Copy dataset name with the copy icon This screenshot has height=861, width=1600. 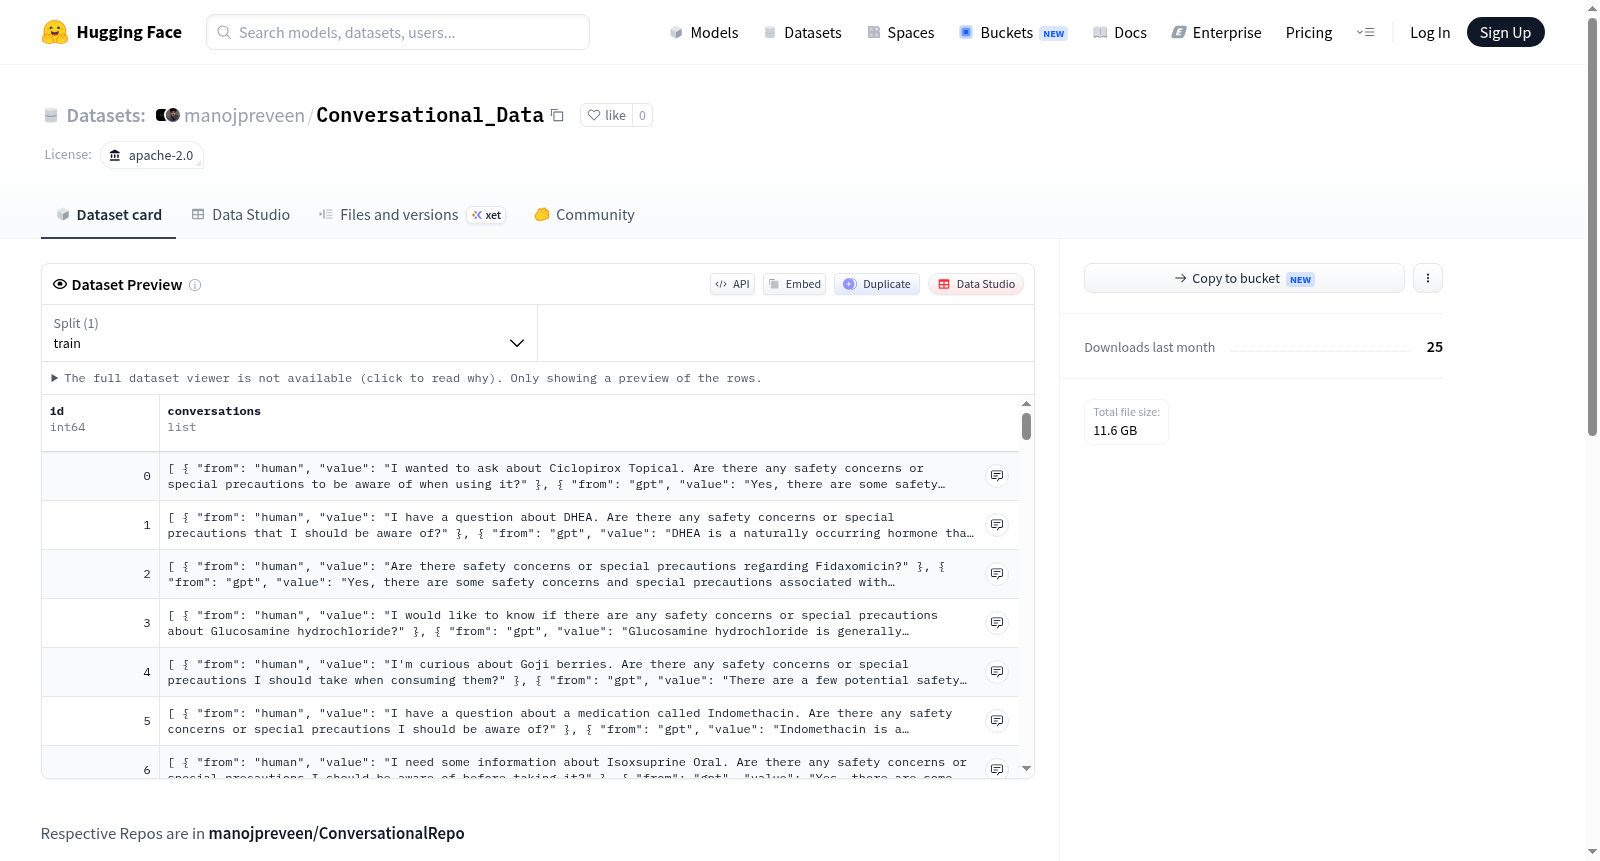pos(558,115)
